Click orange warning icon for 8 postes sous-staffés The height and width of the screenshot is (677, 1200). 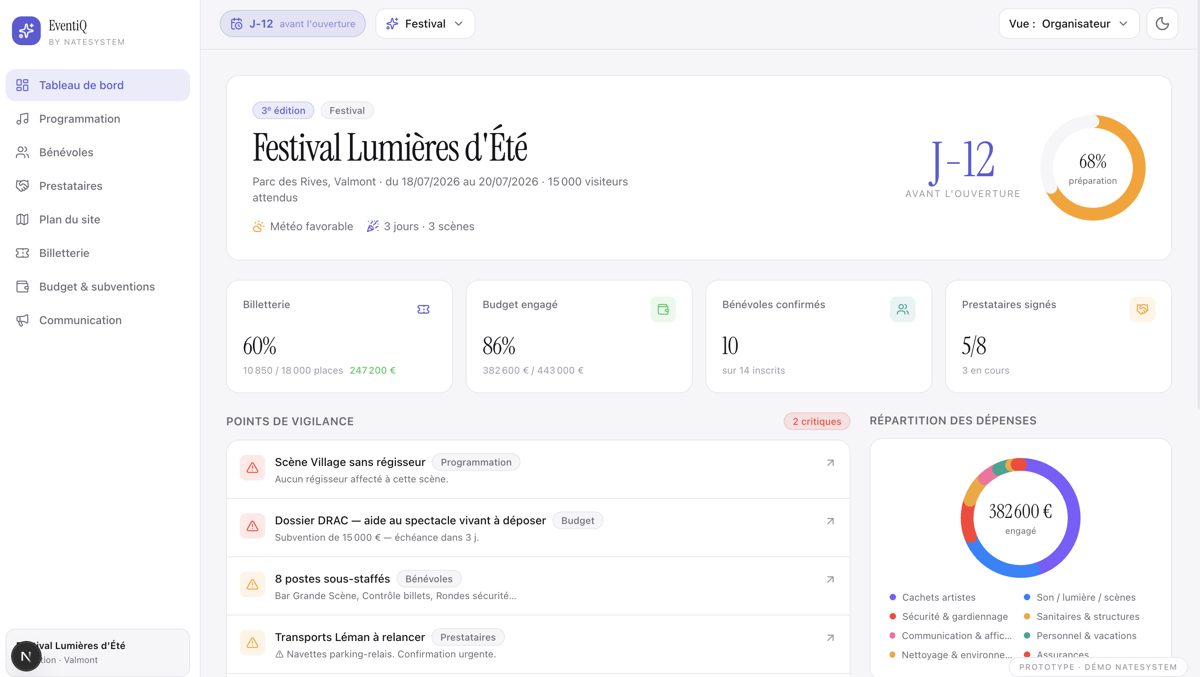pyautogui.click(x=252, y=584)
